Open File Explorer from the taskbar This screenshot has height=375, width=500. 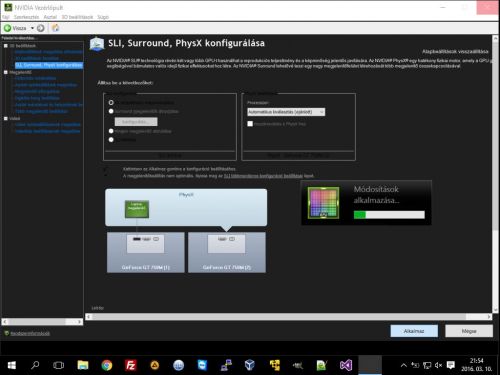coord(83,365)
